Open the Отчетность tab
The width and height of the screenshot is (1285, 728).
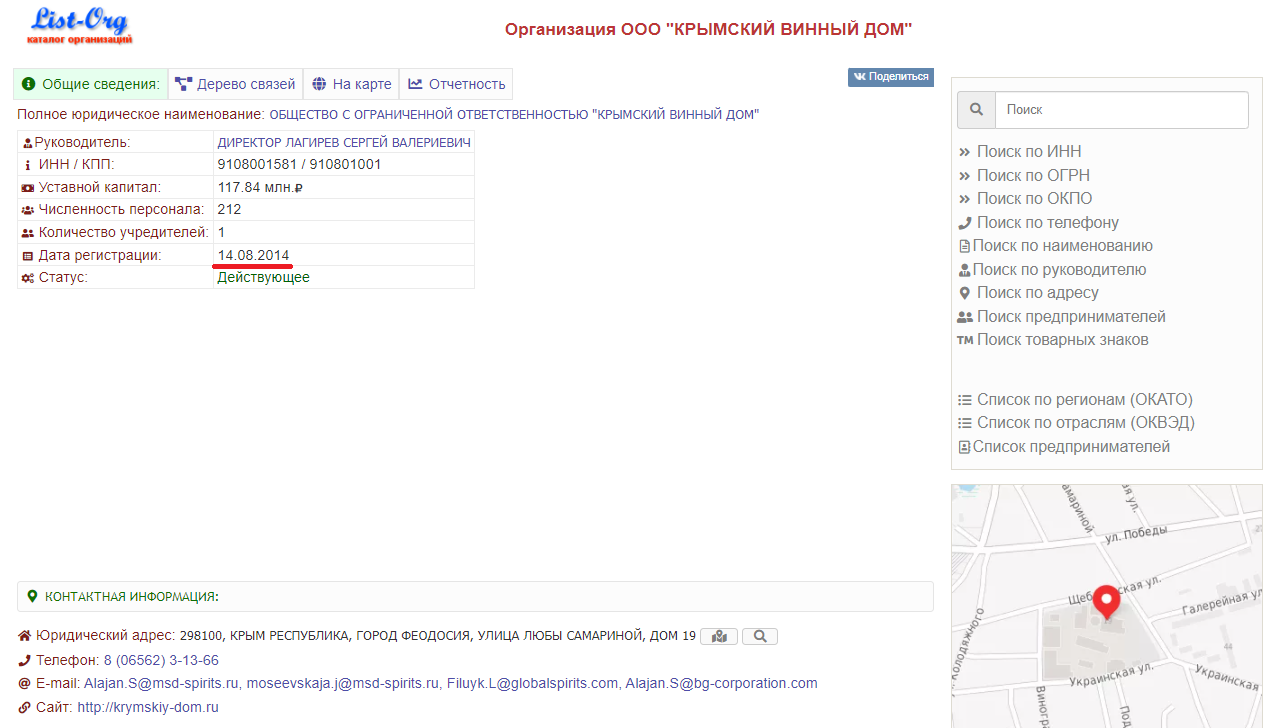[456, 84]
